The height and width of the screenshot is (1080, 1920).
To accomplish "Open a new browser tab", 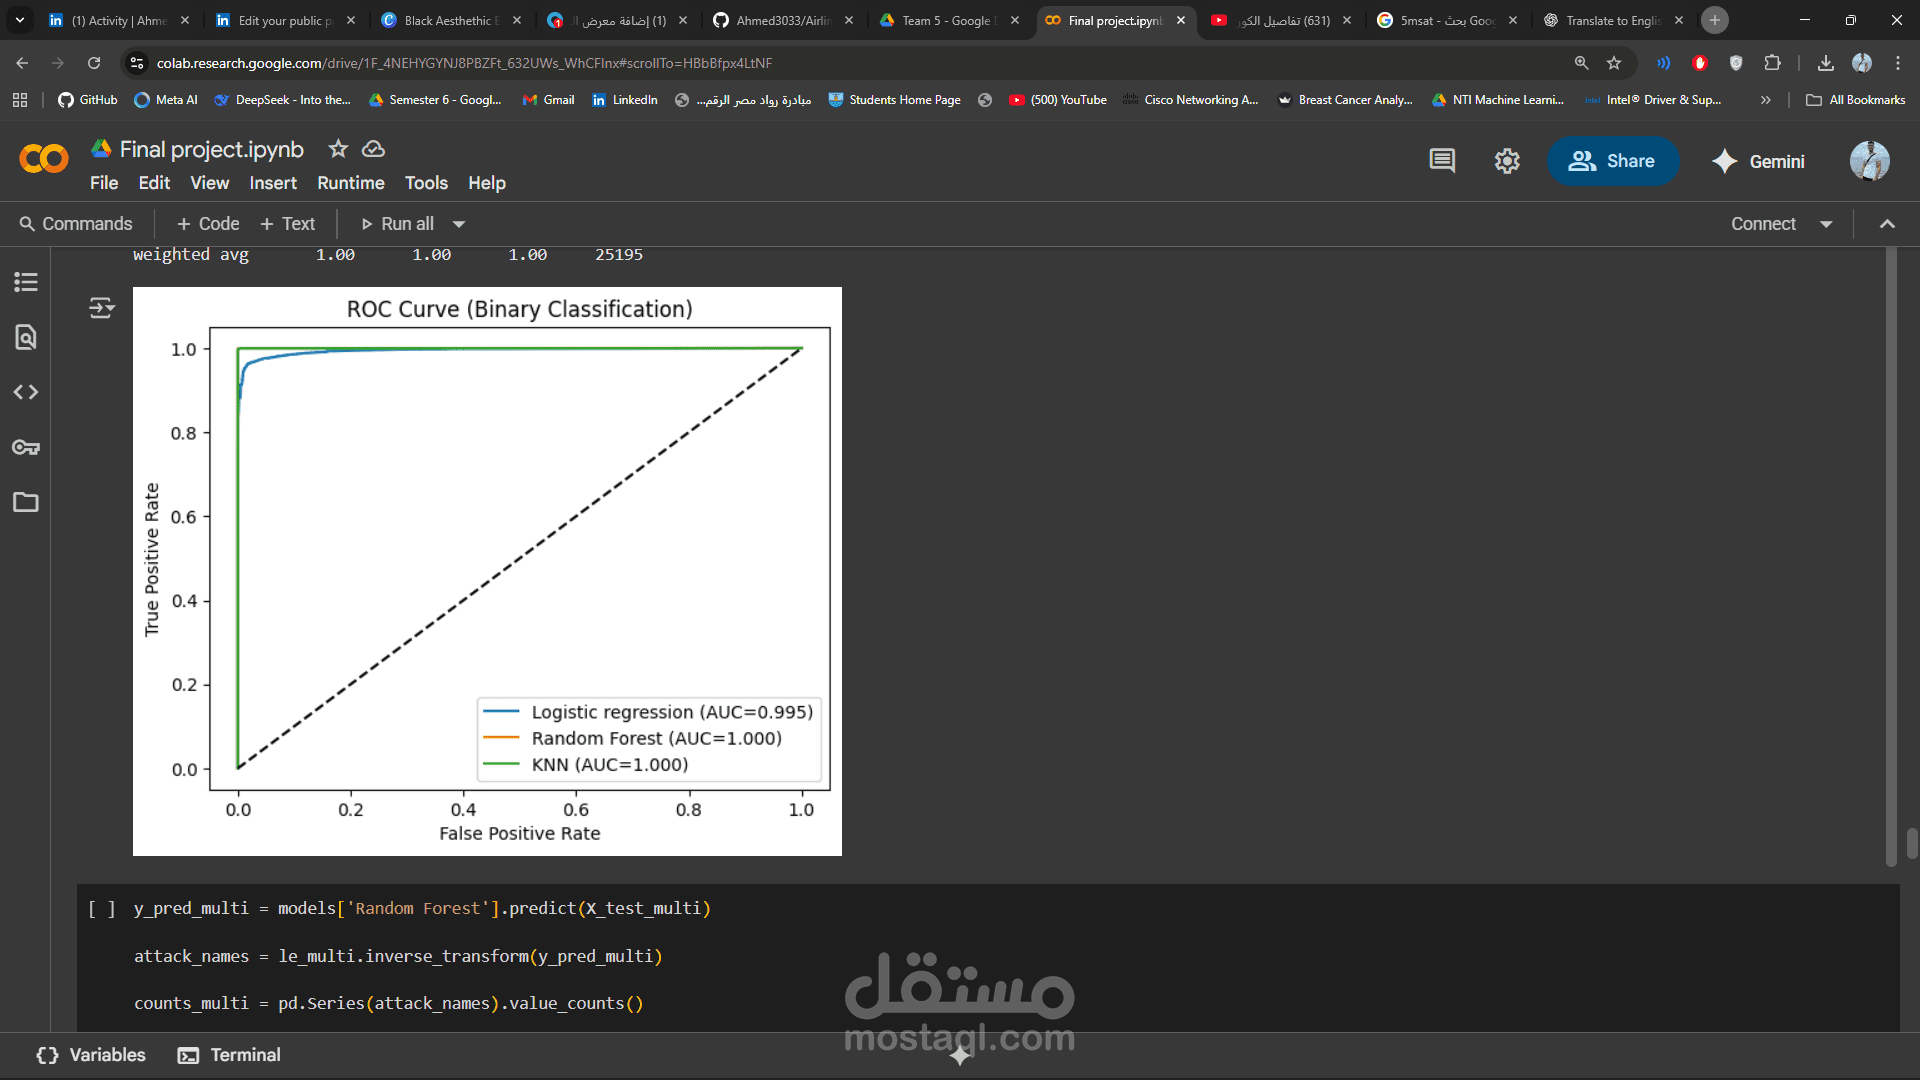I will point(1715,20).
